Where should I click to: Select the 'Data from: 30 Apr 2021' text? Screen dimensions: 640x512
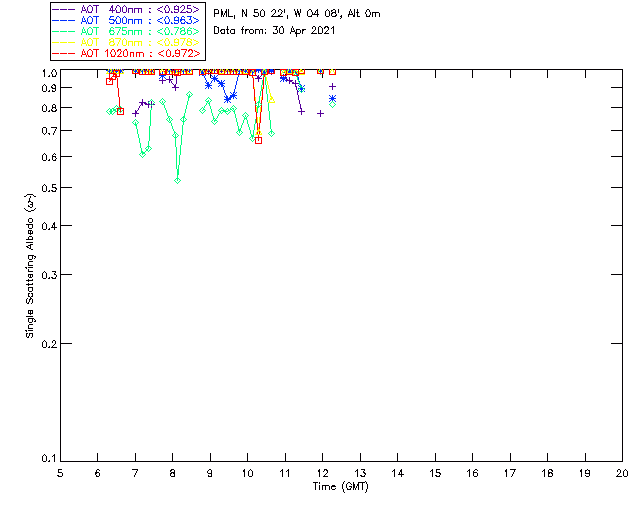[274, 31]
